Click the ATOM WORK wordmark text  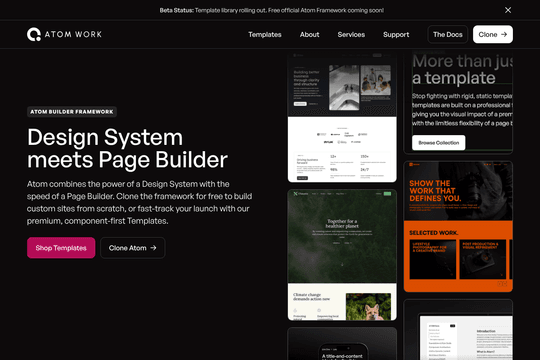(x=73, y=34)
